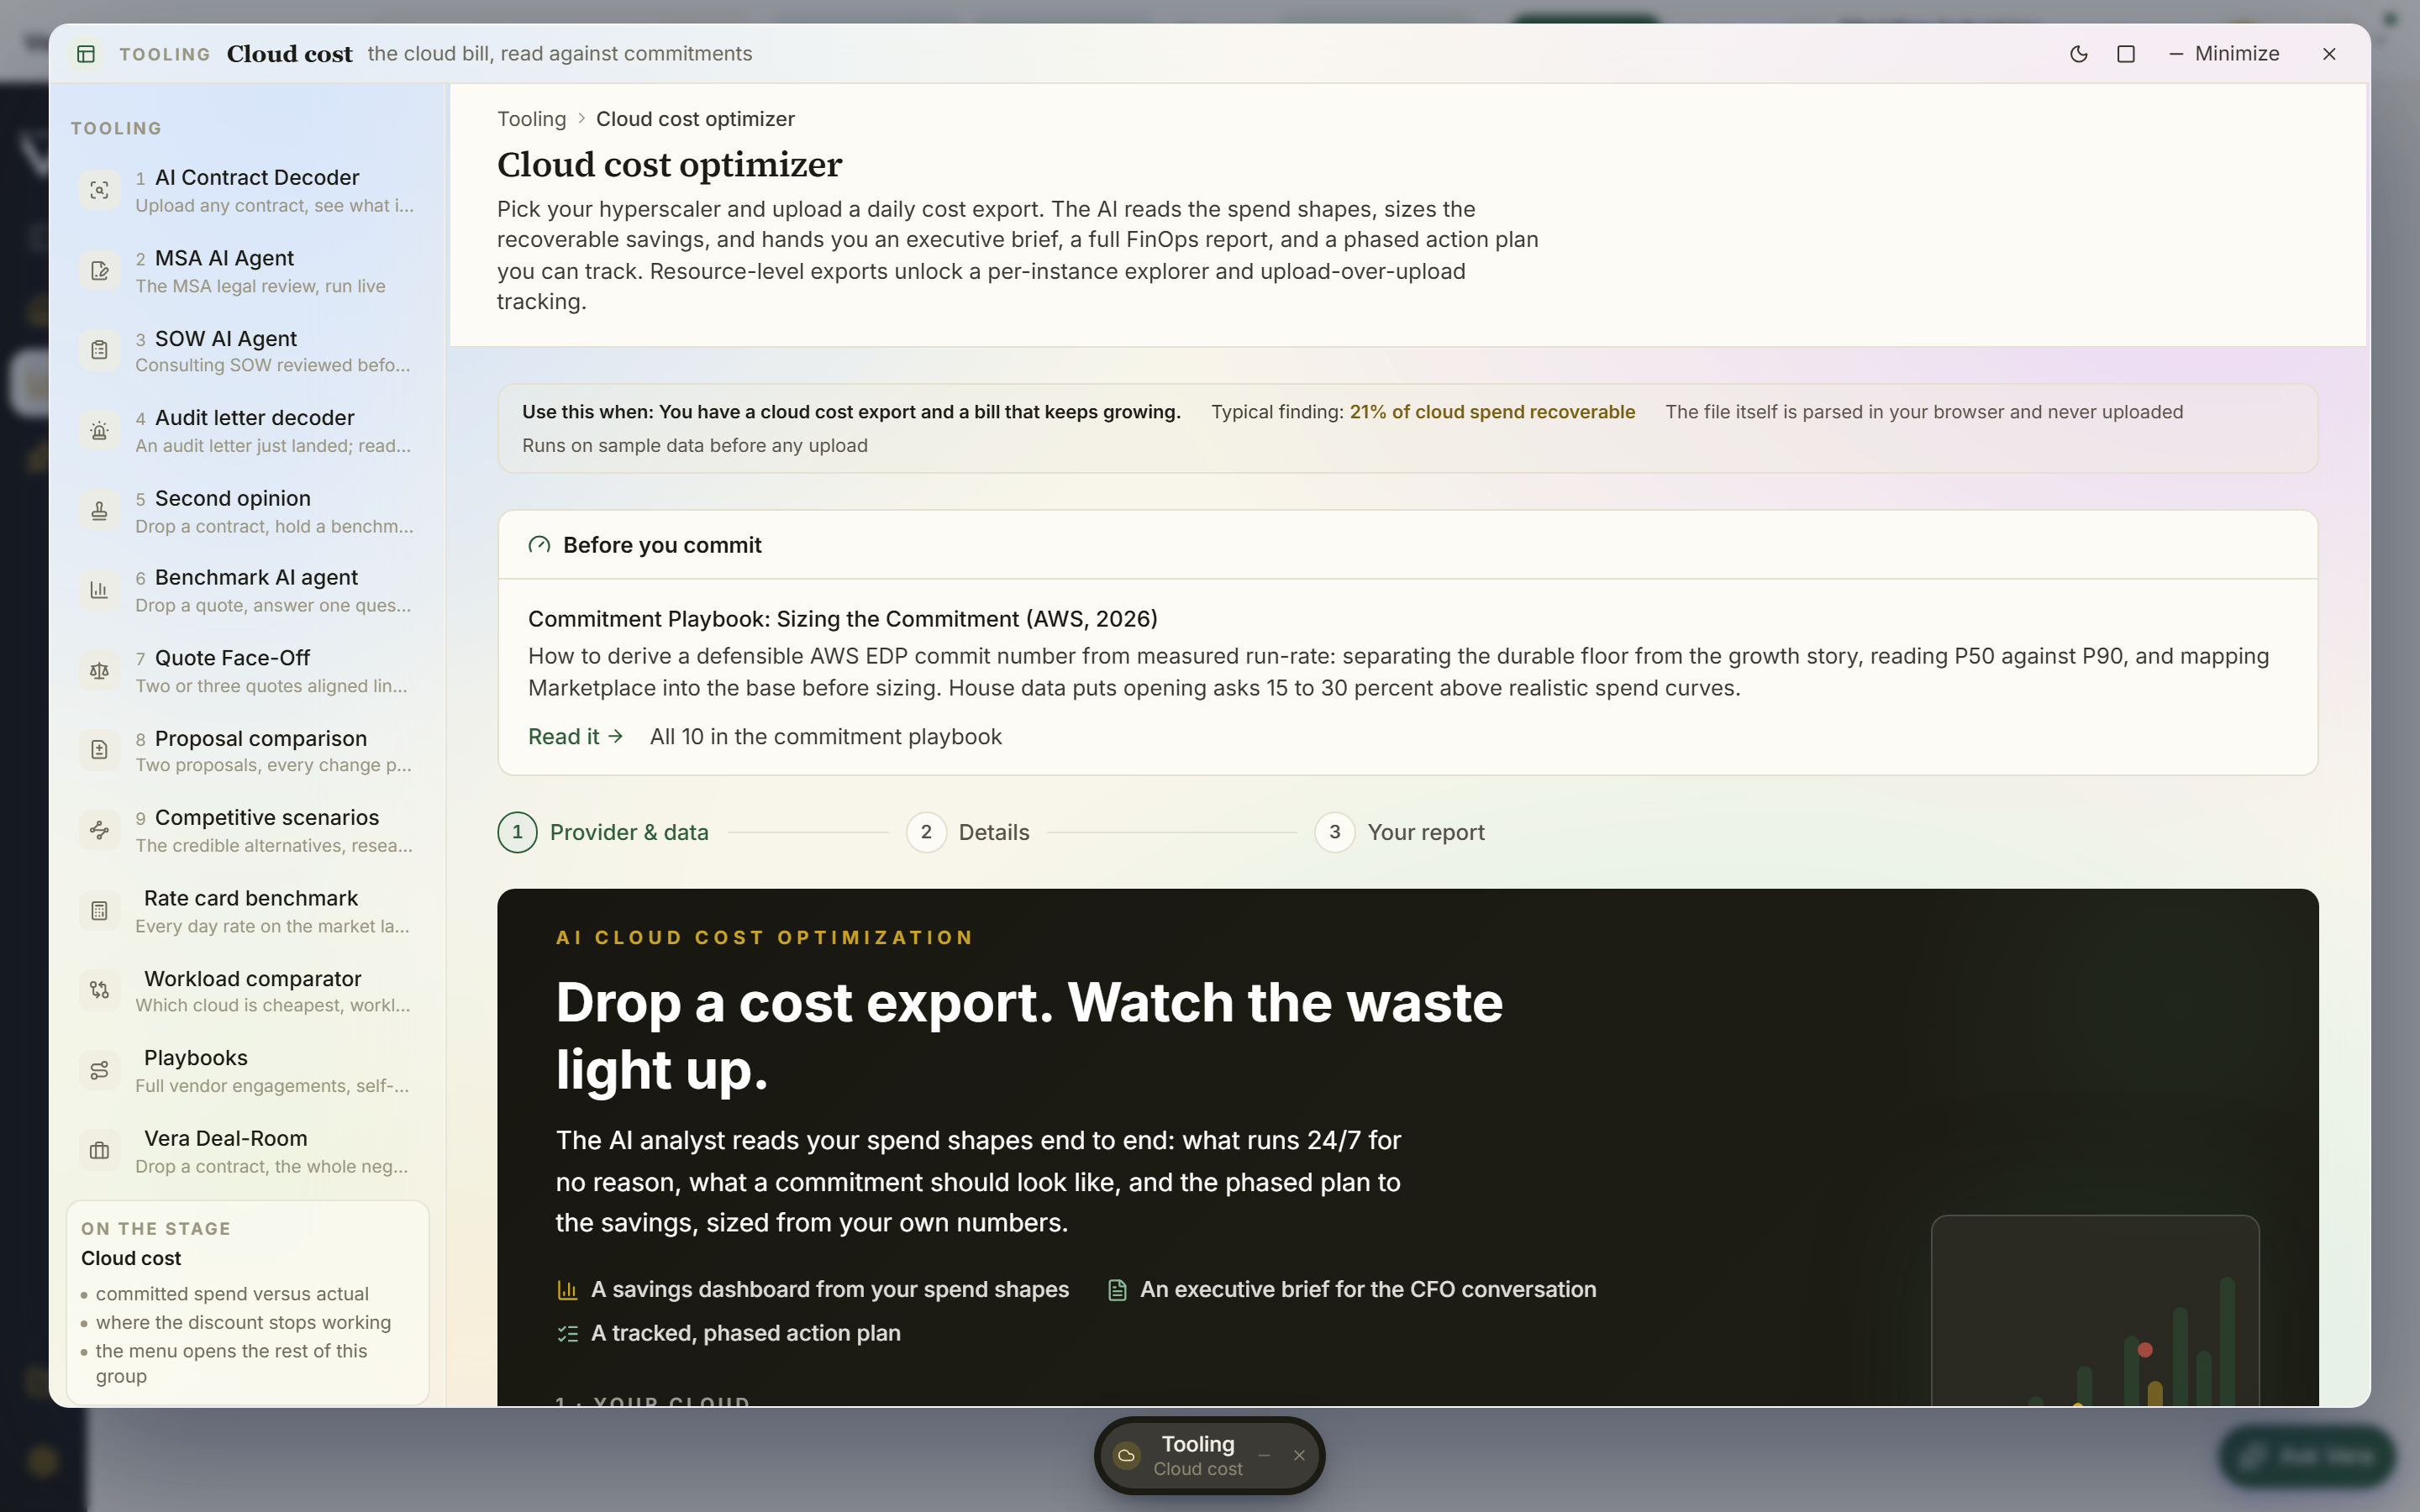This screenshot has height=1512, width=2420.
Task: Choose the Second opinion stamp icon
Action: pyautogui.click(x=99, y=511)
